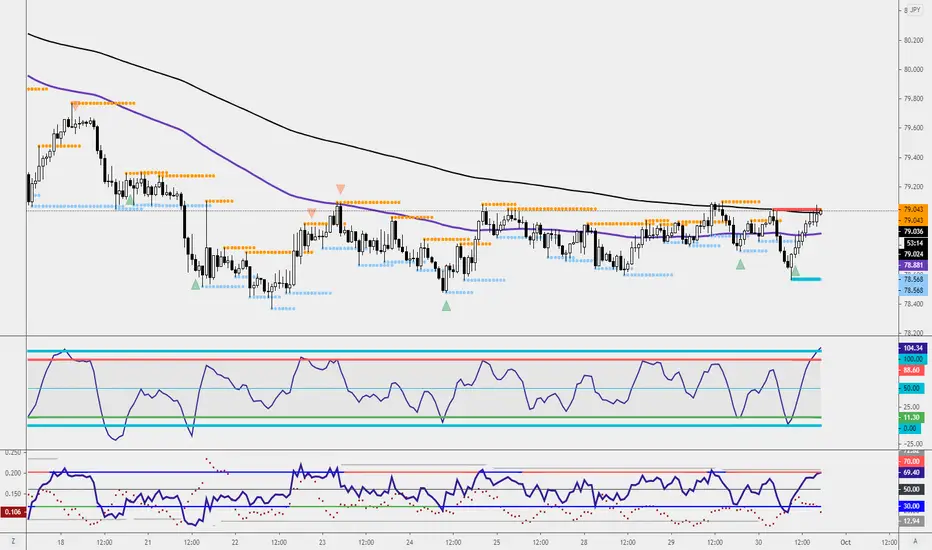This screenshot has height=550, width=932.
Task: Click the 78.400 price axis tick
Action: [x=913, y=304]
